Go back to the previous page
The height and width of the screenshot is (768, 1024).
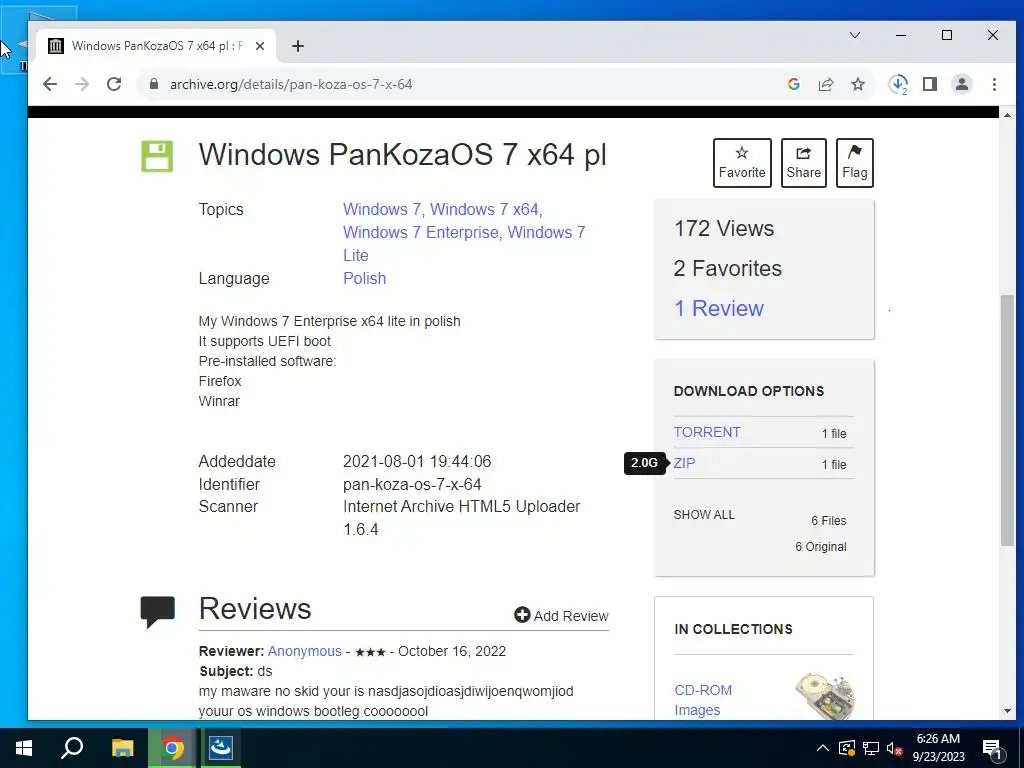pyautogui.click(x=50, y=84)
